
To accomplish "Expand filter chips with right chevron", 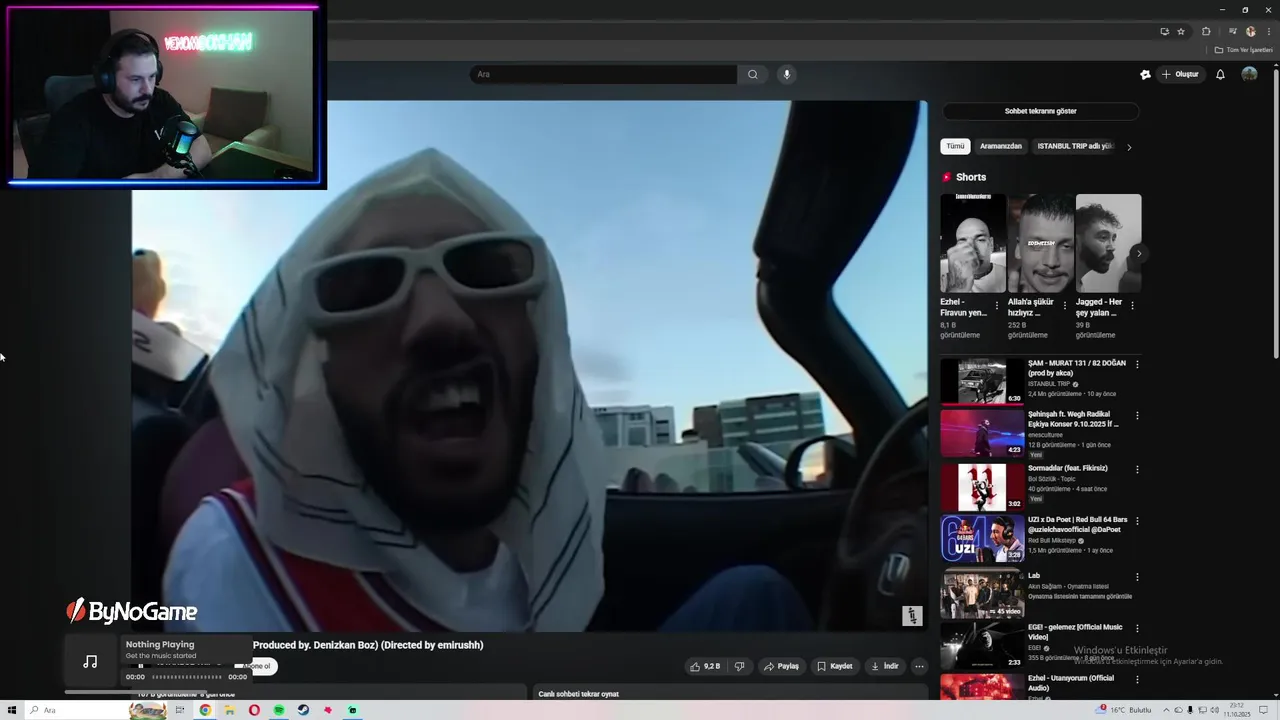I will 1129,147.
